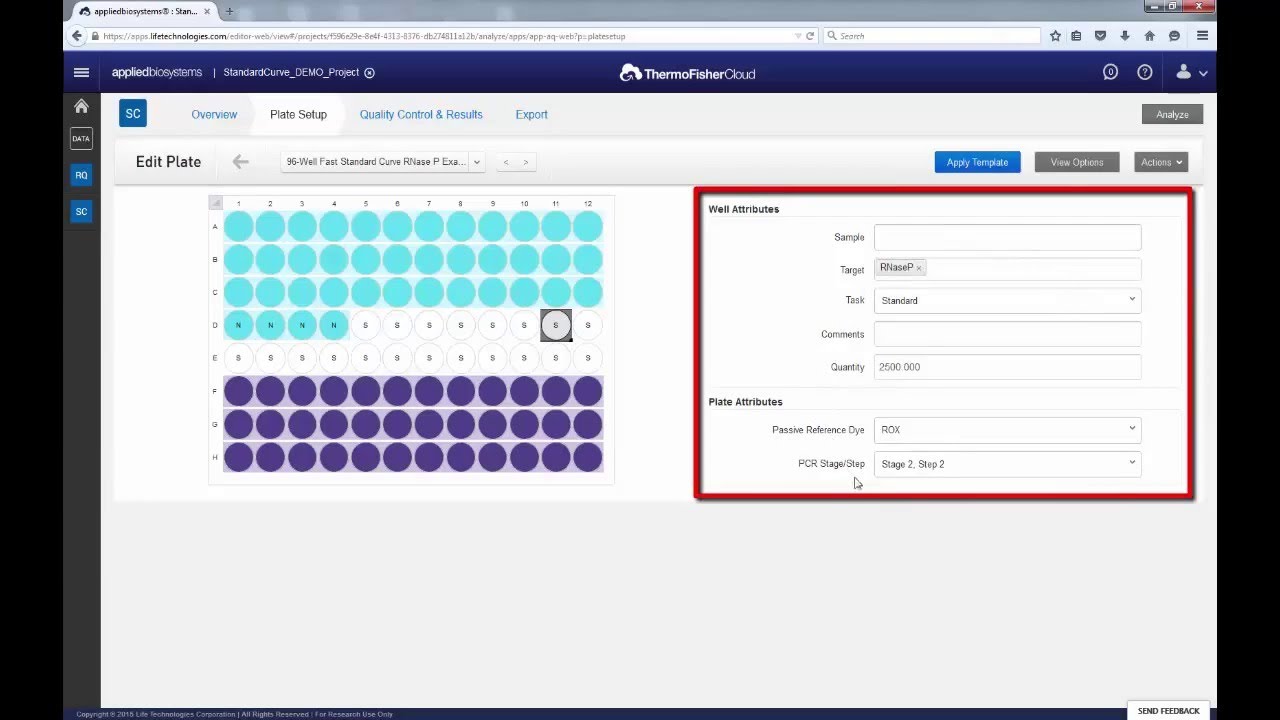Image resolution: width=1280 pixels, height=720 pixels.
Task: Click the blue SC module badge
Action: coord(133,114)
